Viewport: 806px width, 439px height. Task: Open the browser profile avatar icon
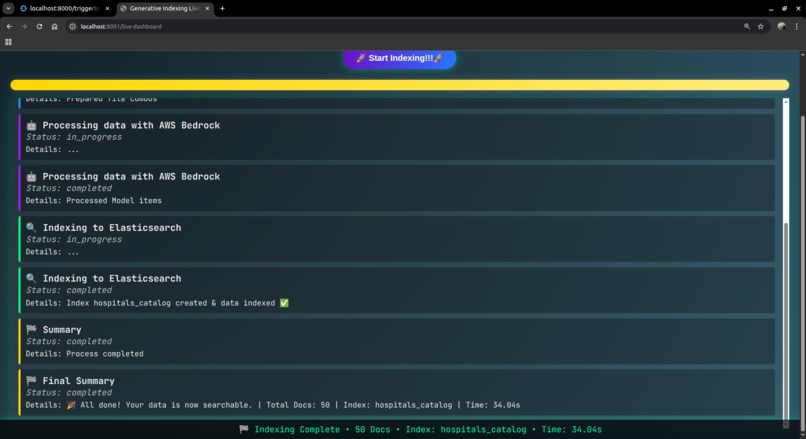[781, 26]
